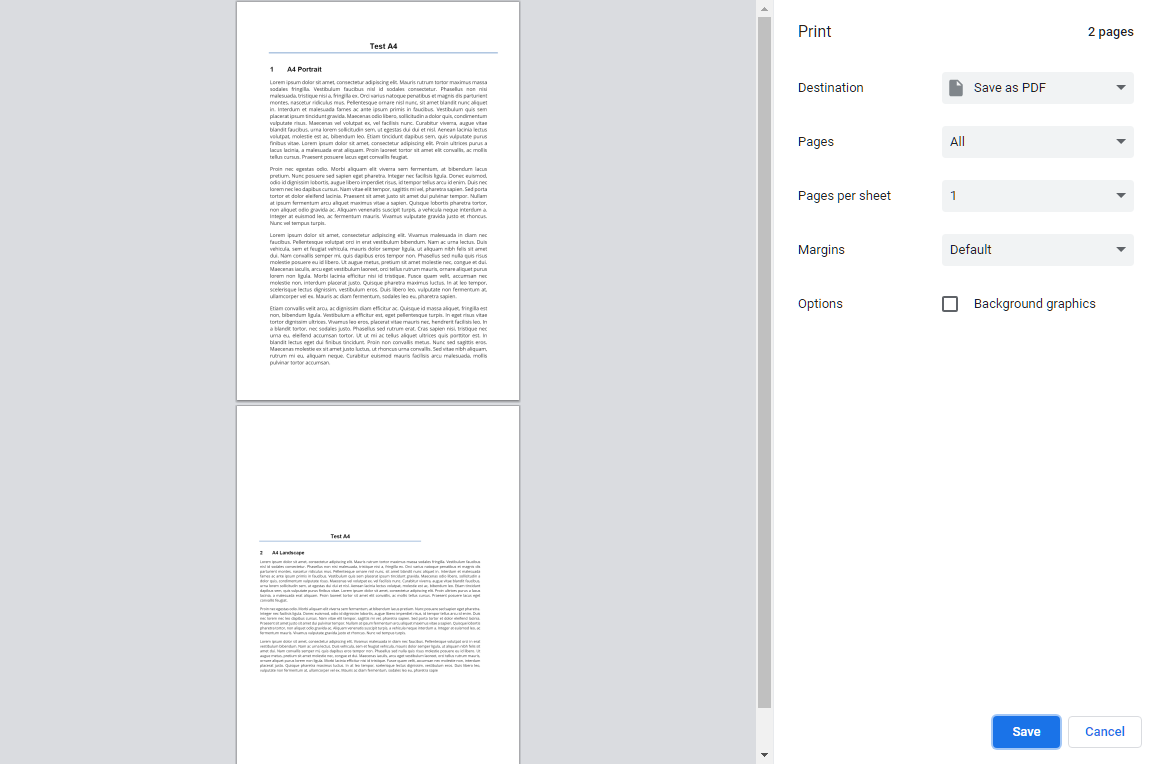Click the scroll down arrow in the preview pane
This screenshot has height=764, width=1158.
tap(764, 753)
